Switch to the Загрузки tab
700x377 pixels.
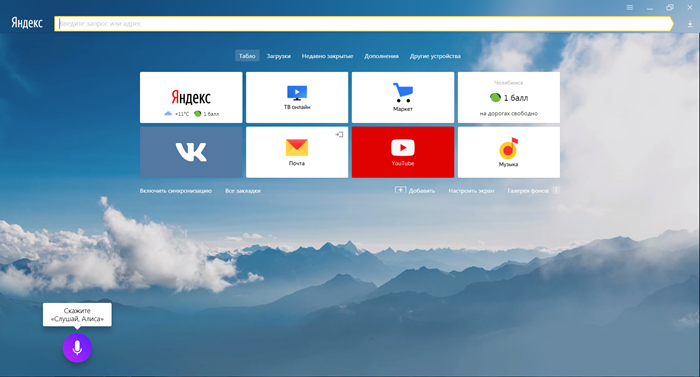[279, 56]
